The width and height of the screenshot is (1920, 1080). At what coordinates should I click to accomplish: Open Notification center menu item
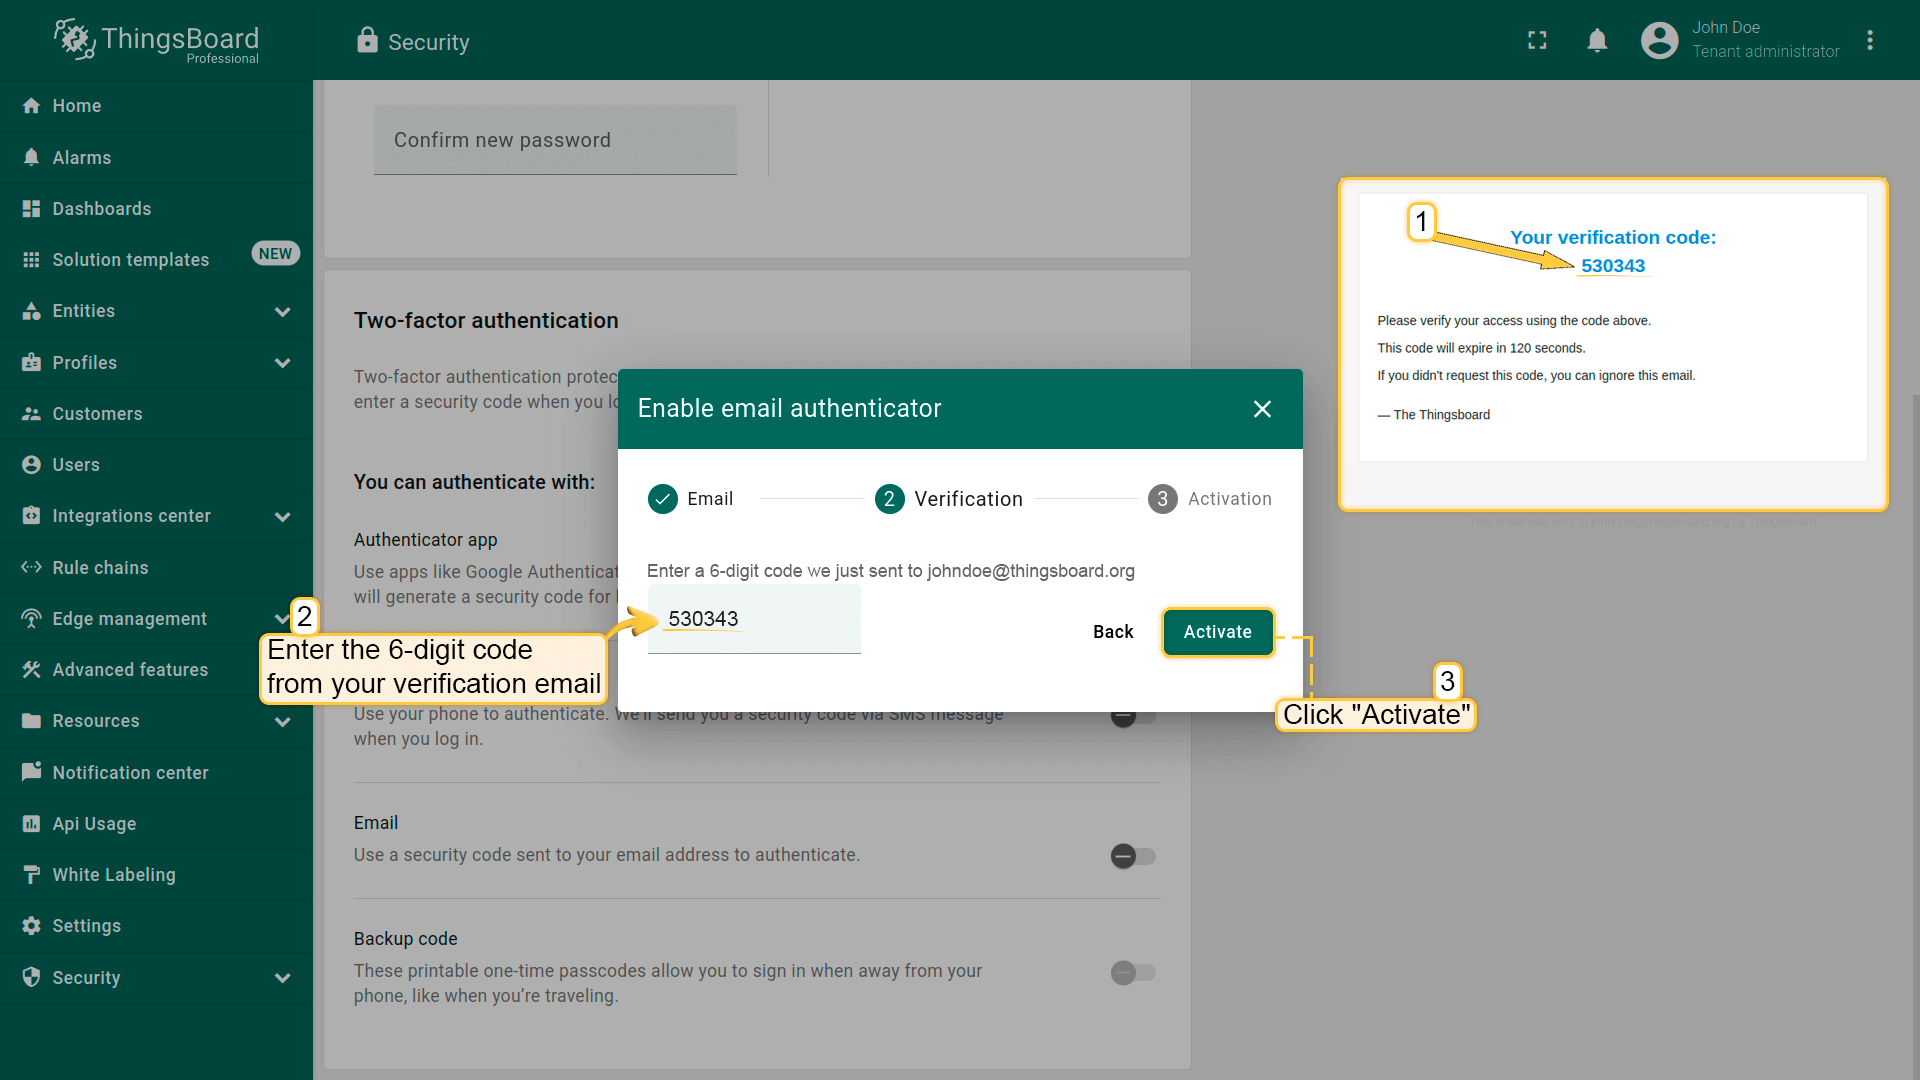(x=130, y=772)
